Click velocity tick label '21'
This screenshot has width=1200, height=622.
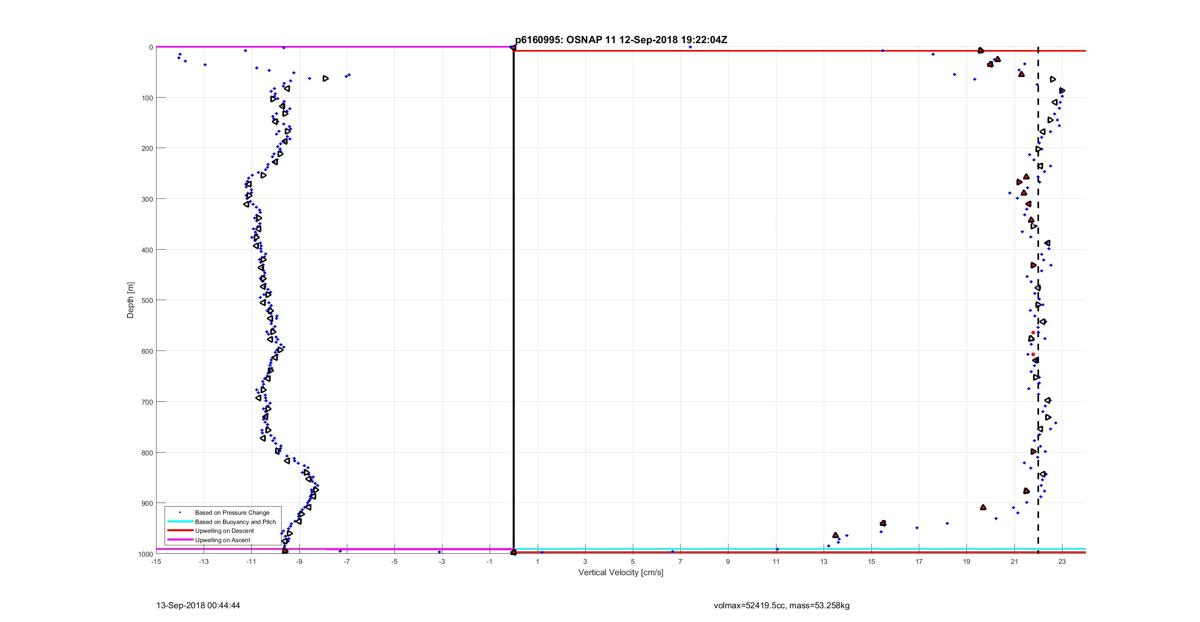[1014, 562]
